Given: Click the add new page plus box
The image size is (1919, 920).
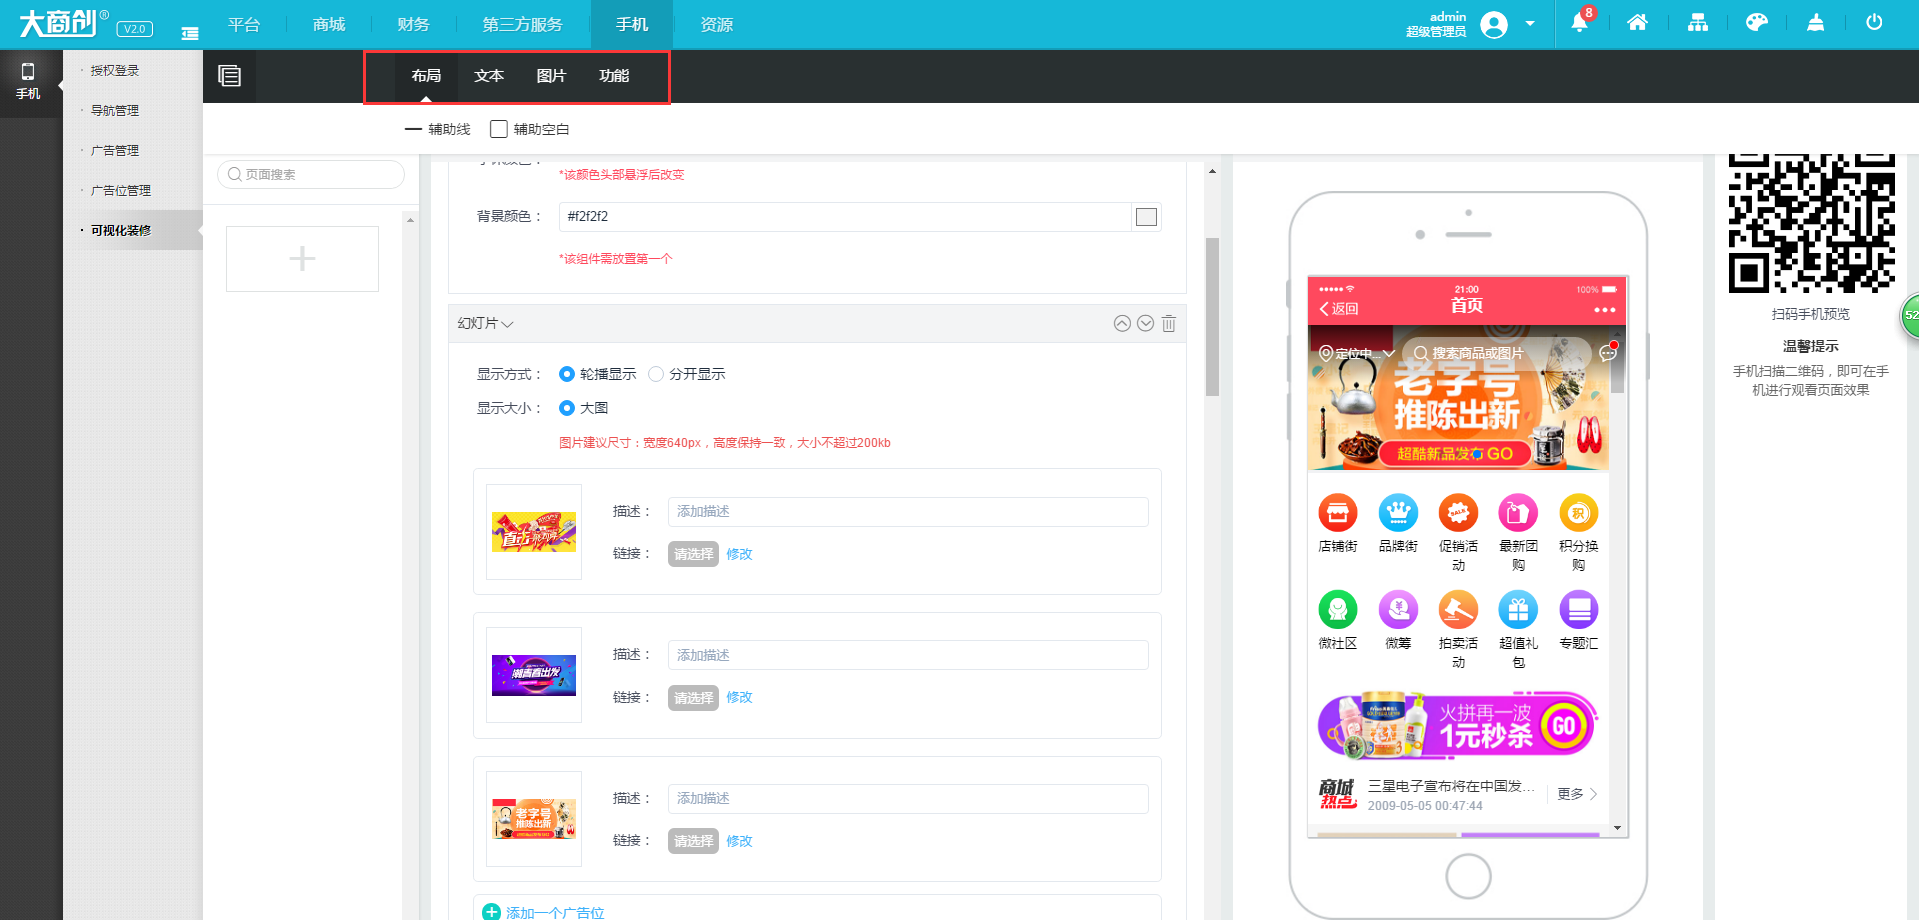Looking at the screenshot, I should 302,259.
